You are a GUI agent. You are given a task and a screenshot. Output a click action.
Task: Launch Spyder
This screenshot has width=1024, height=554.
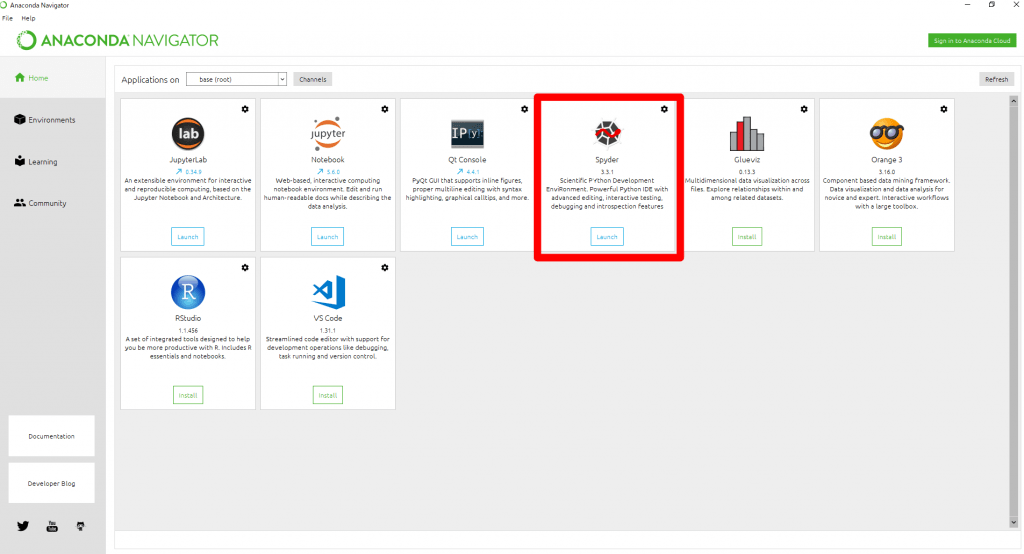pyautogui.click(x=607, y=236)
